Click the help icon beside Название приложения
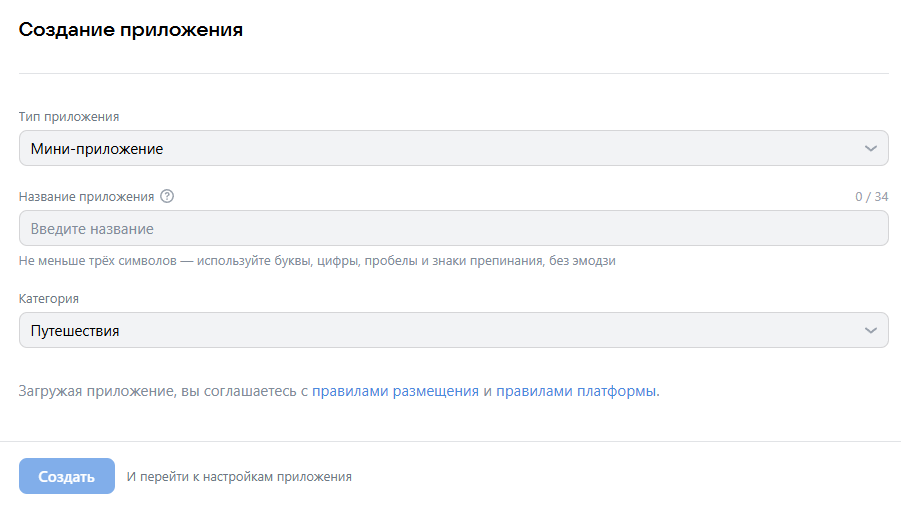Image resolution: width=901 pixels, height=514 pixels. click(167, 197)
